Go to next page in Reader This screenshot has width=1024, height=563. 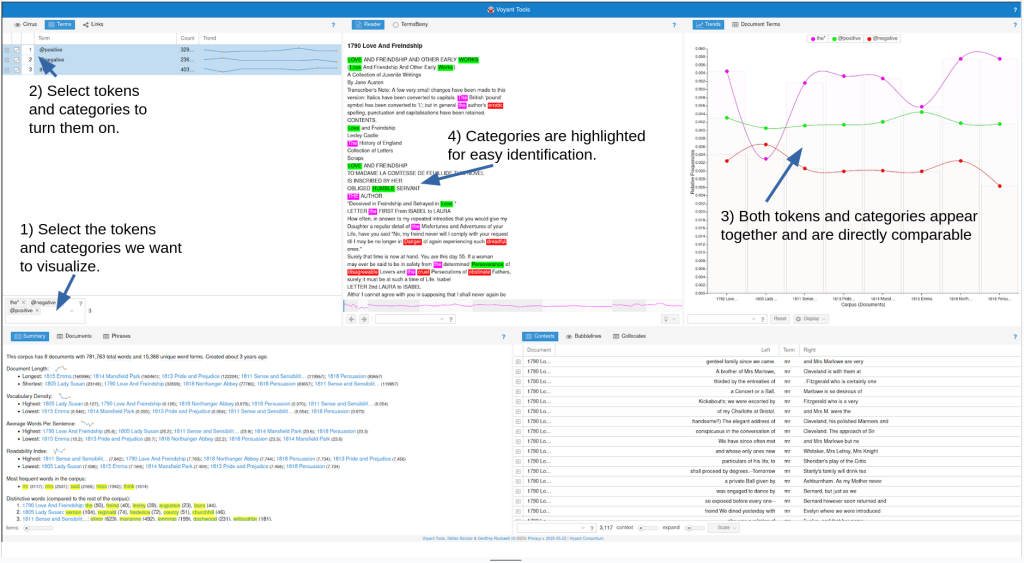pos(364,319)
